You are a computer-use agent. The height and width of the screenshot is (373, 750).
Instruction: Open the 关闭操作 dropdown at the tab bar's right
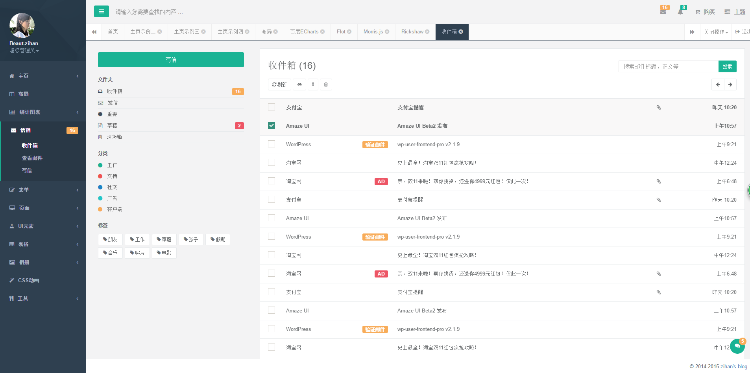(x=716, y=32)
